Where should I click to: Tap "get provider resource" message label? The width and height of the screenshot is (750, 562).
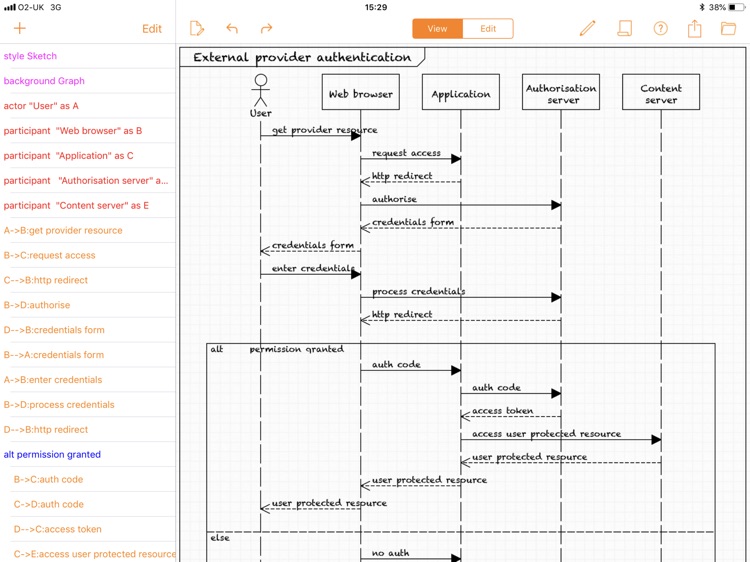pyautogui.click(x=324, y=130)
